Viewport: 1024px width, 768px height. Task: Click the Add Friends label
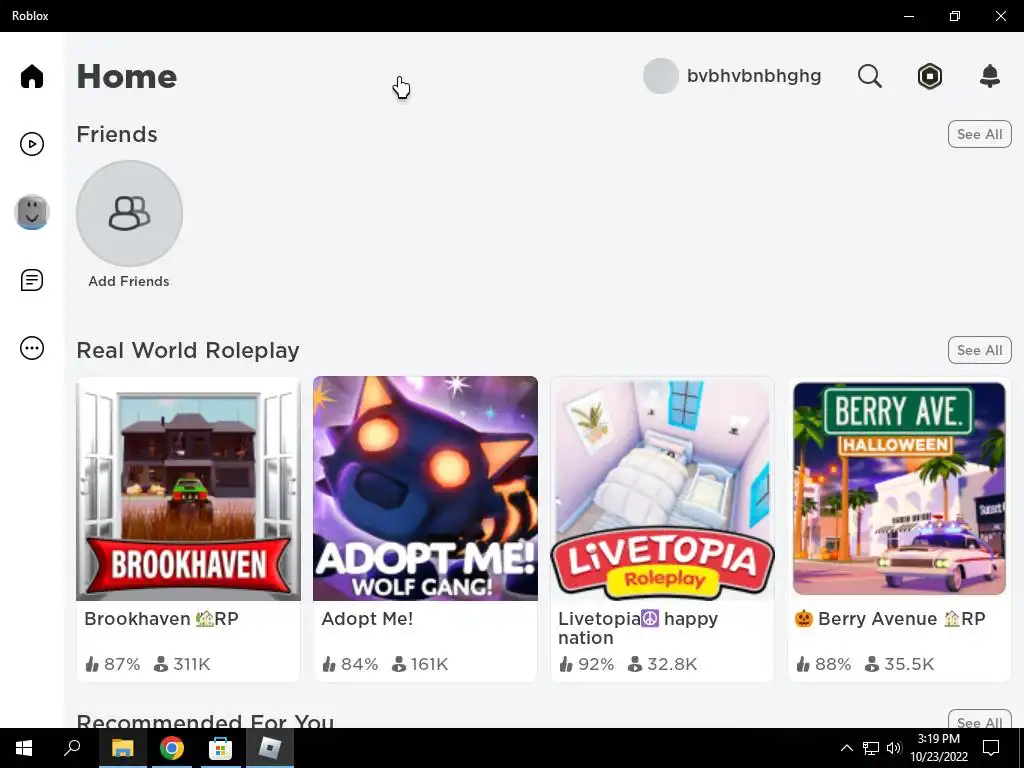coord(129,281)
